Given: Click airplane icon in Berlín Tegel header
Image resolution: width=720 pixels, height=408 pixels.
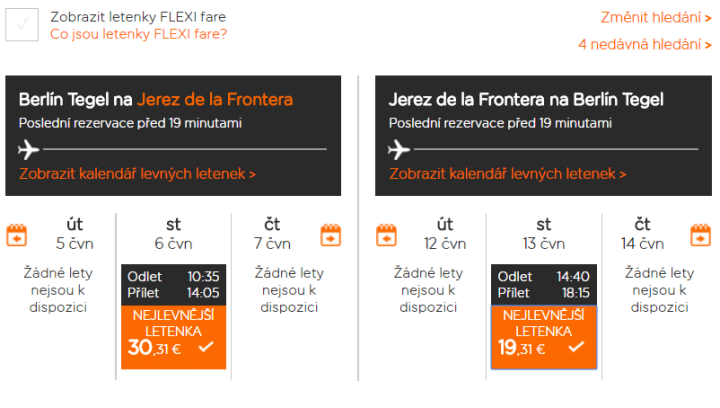Looking at the screenshot, I should (30, 149).
